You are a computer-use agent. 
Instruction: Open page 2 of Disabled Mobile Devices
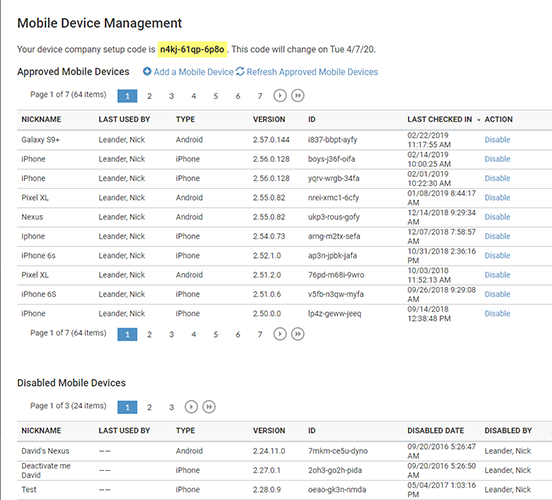(149, 407)
